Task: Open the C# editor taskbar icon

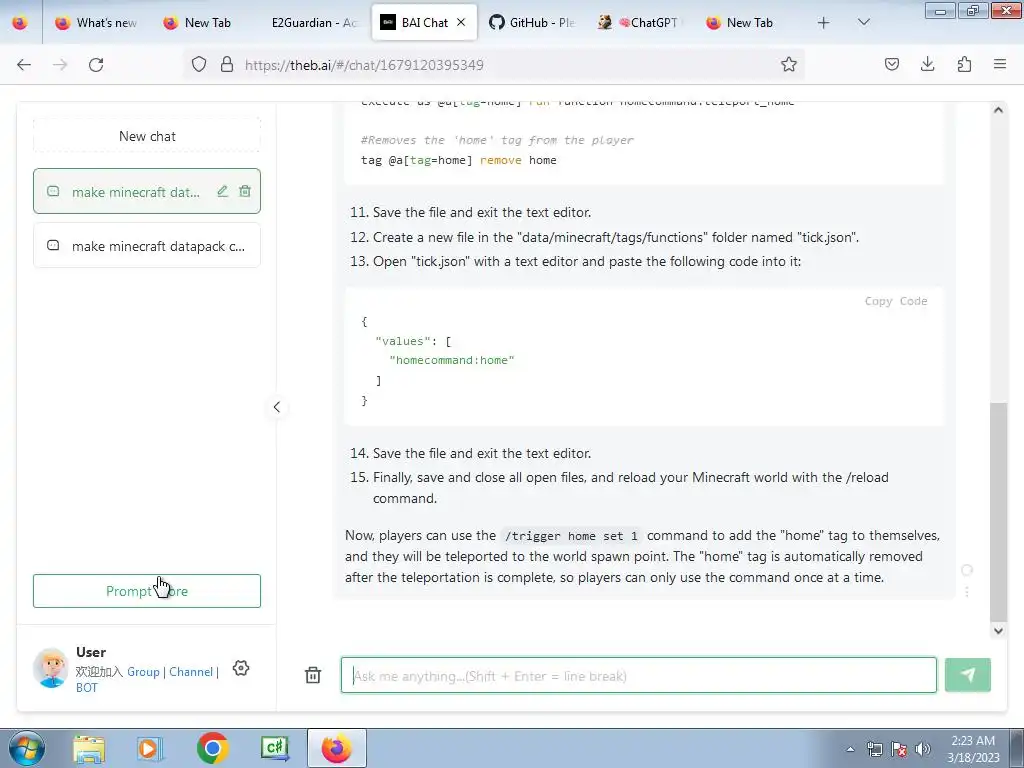Action: pyautogui.click(x=274, y=748)
